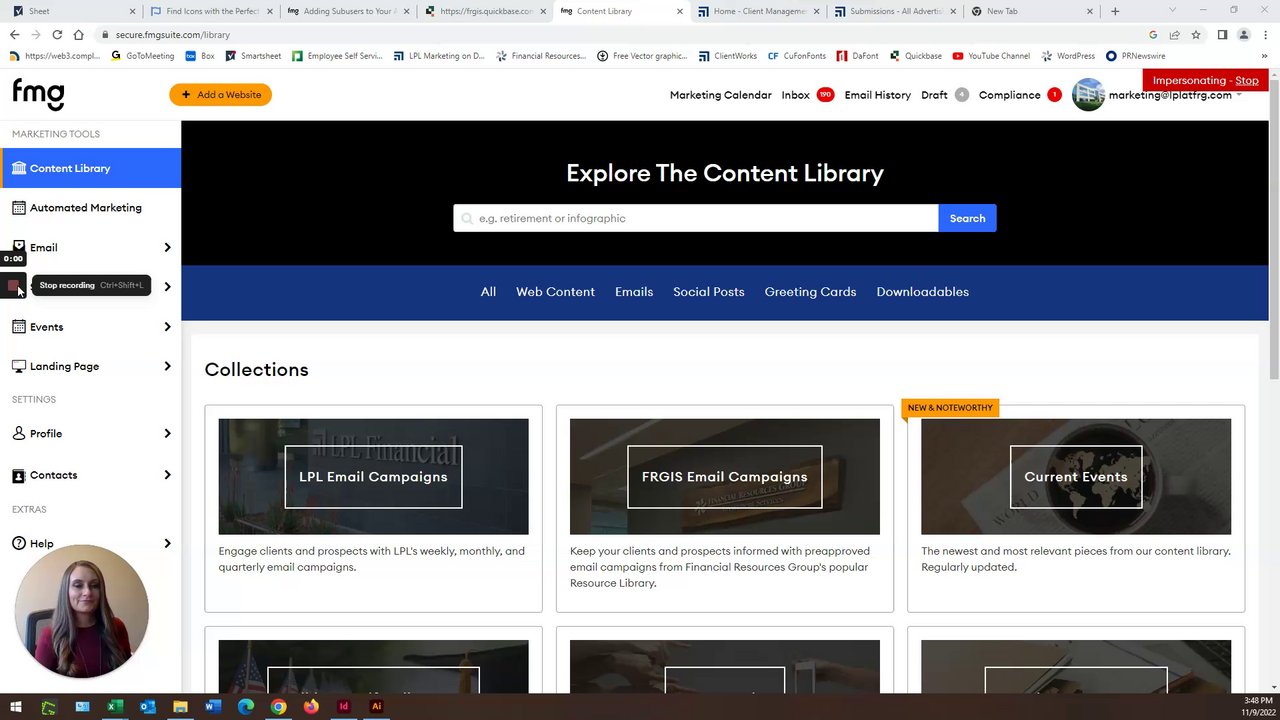Image resolution: width=1280 pixels, height=720 pixels.
Task: Select the Social Posts tab
Action: [x=708, y=292]
